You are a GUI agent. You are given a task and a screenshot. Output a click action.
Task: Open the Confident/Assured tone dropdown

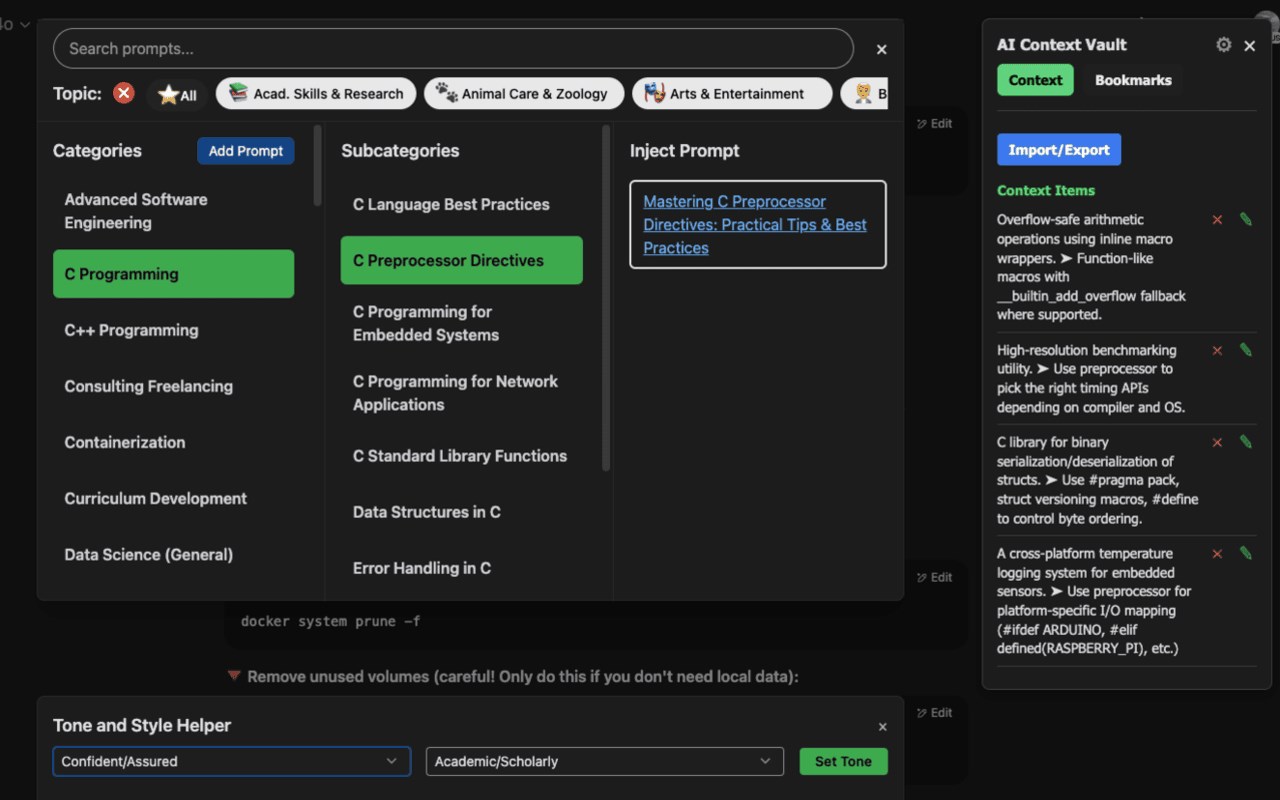point(231,761)
